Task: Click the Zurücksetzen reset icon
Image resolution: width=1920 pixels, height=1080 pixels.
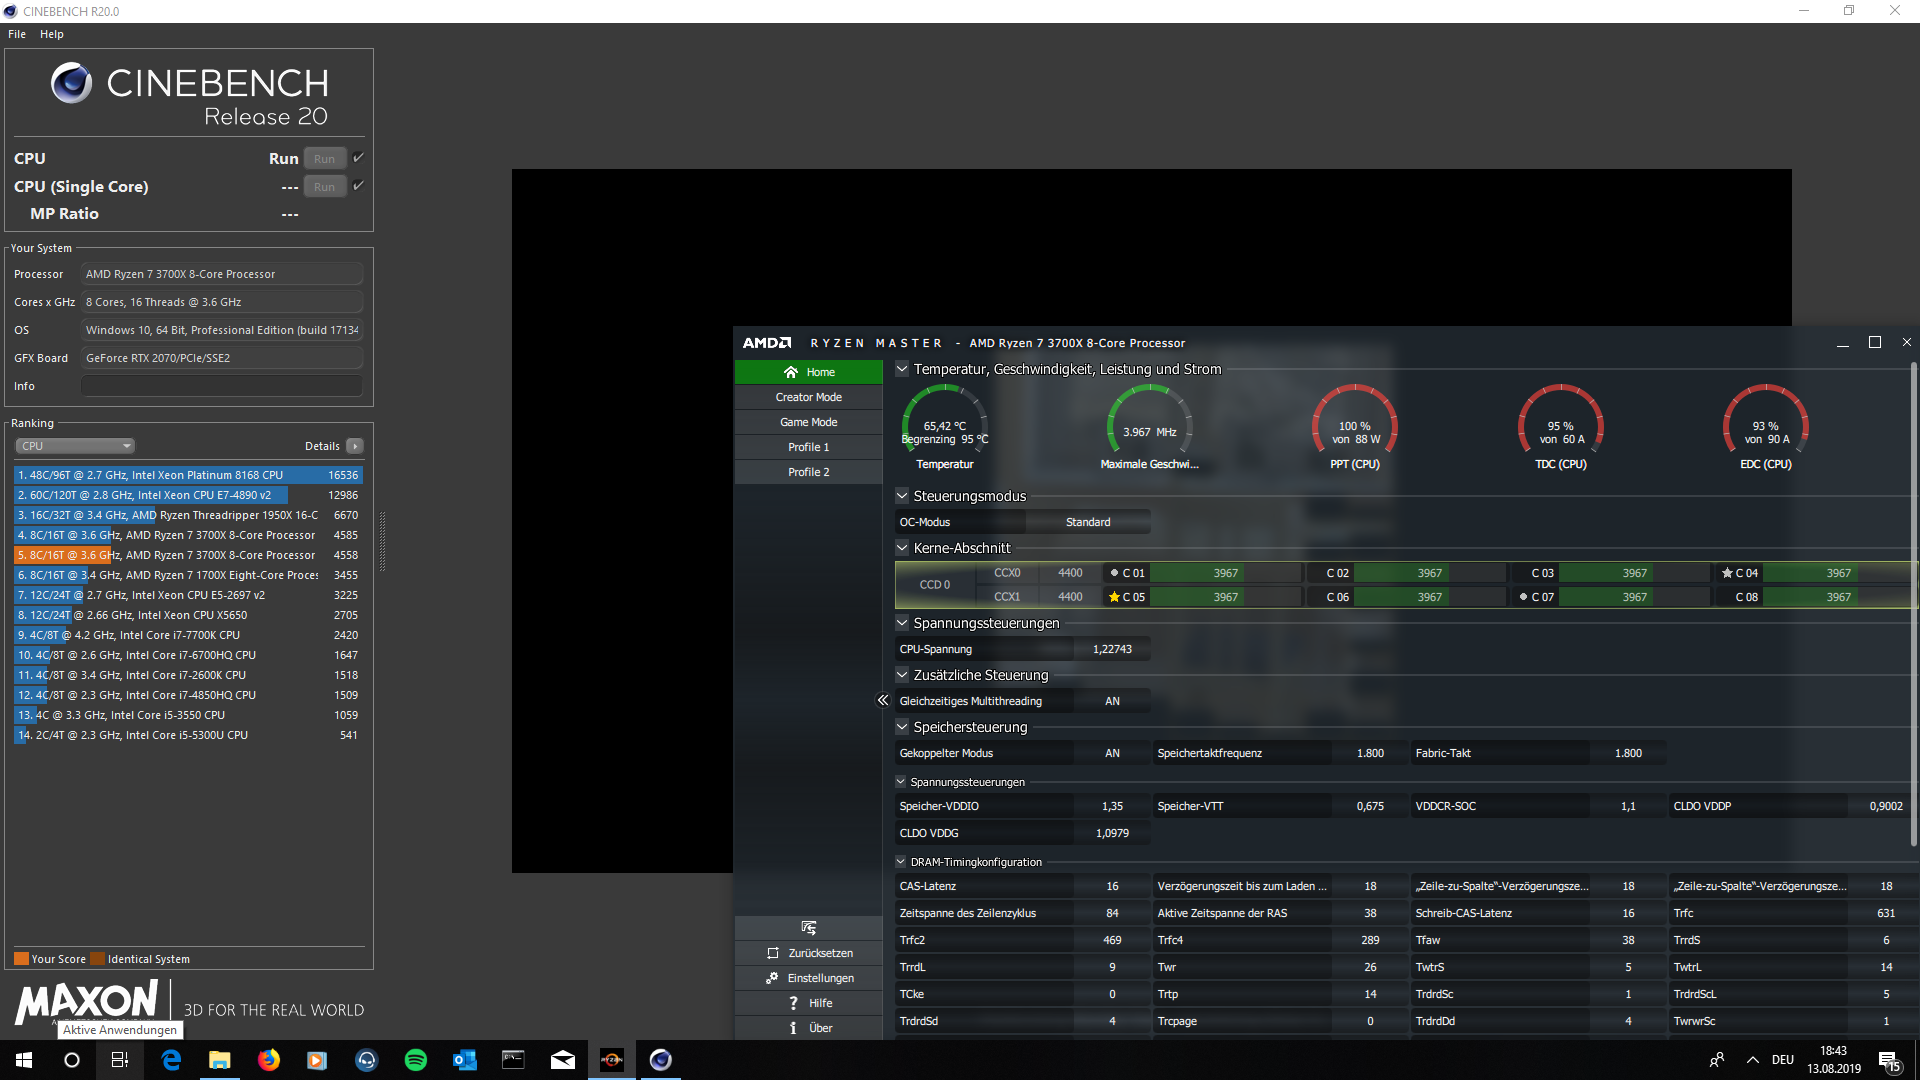Action: (x=773, y=953)
